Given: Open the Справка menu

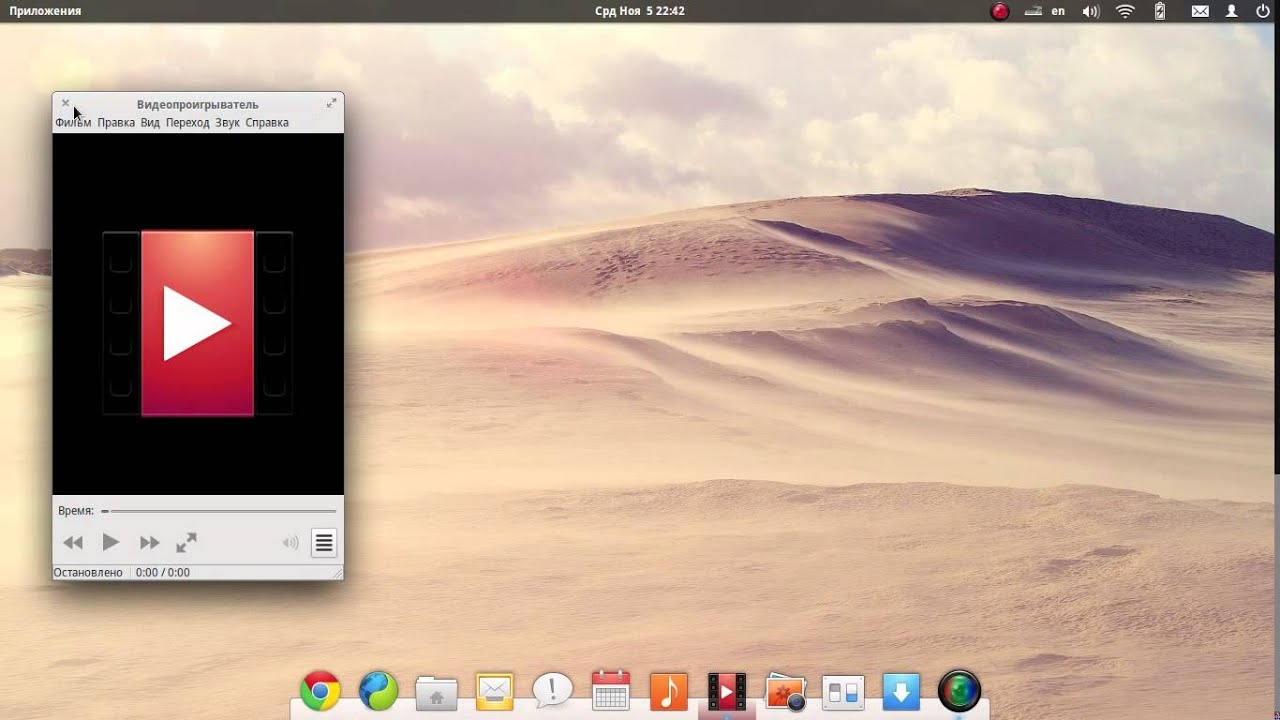Looking at the screenshot, I should click(x=267, y=123).
